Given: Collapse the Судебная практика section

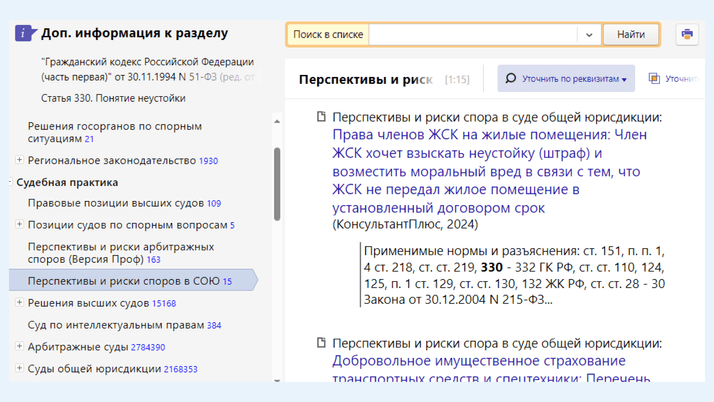Looking at the screenshot, I should [x=10, y=182].
